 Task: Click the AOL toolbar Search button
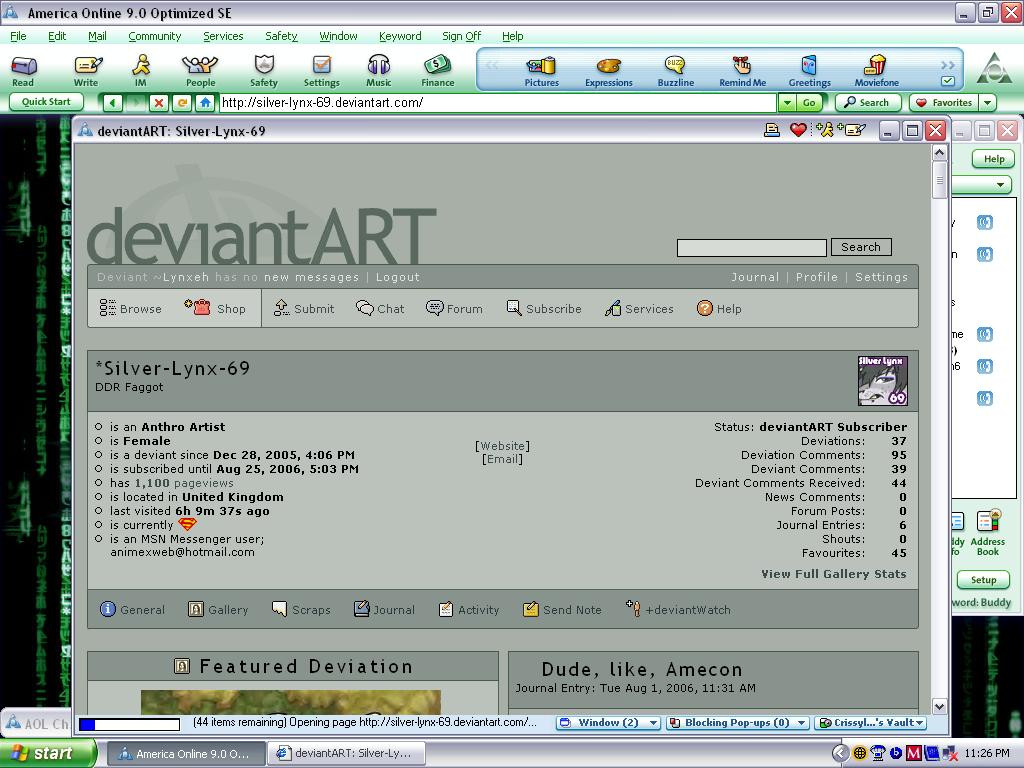[x=867, y=103]
